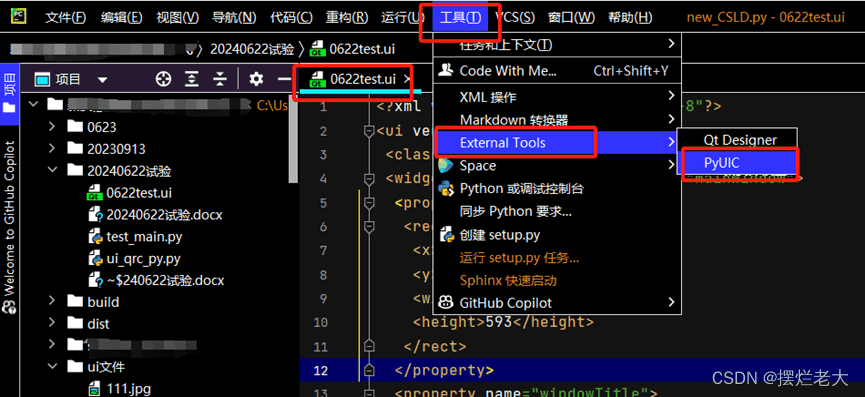
Task: Collapse the ui文件 folder
Action: coord(52,366)
